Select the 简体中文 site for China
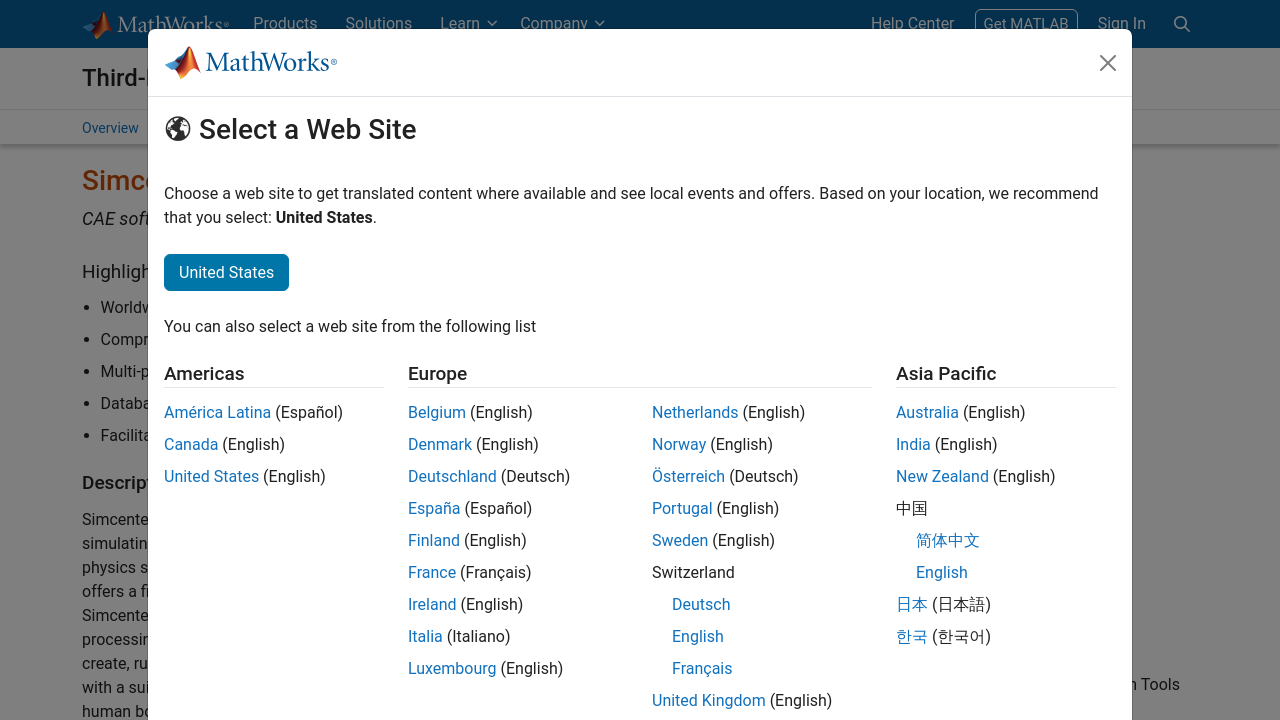The image size is (1280, 720). [947, 540]
